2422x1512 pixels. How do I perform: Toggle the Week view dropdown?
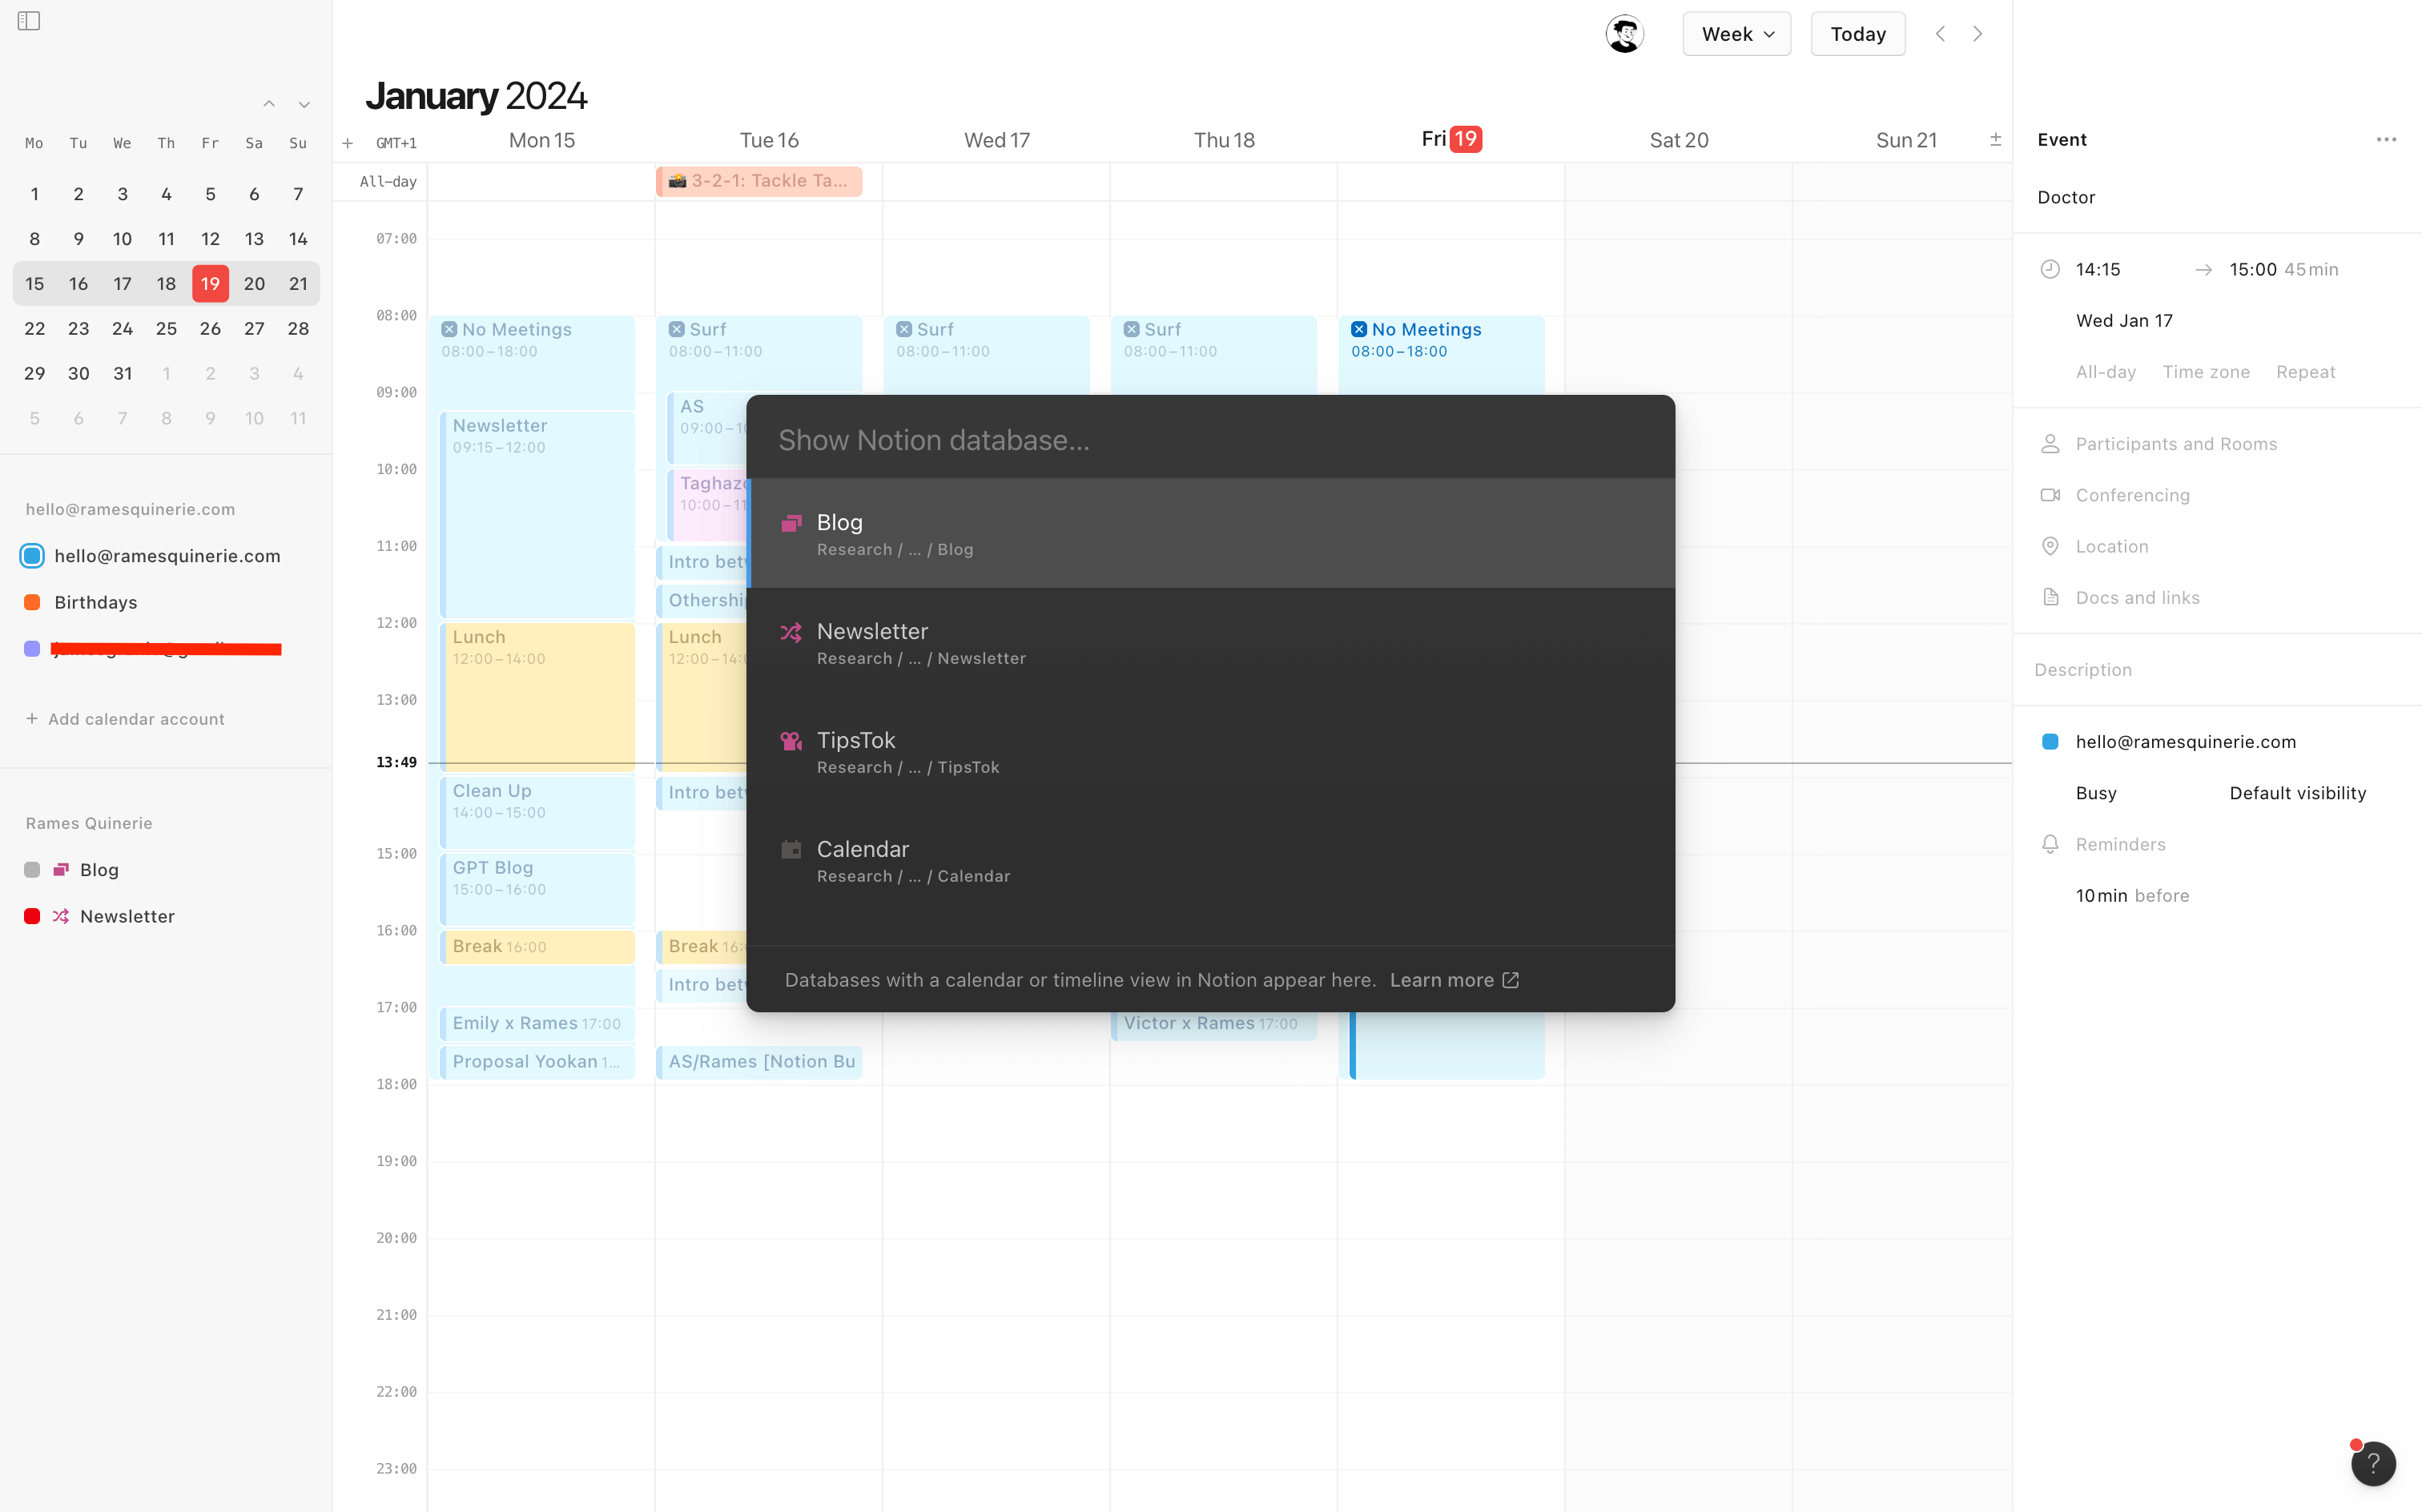pyautogui.click(x=1736, y=33)
